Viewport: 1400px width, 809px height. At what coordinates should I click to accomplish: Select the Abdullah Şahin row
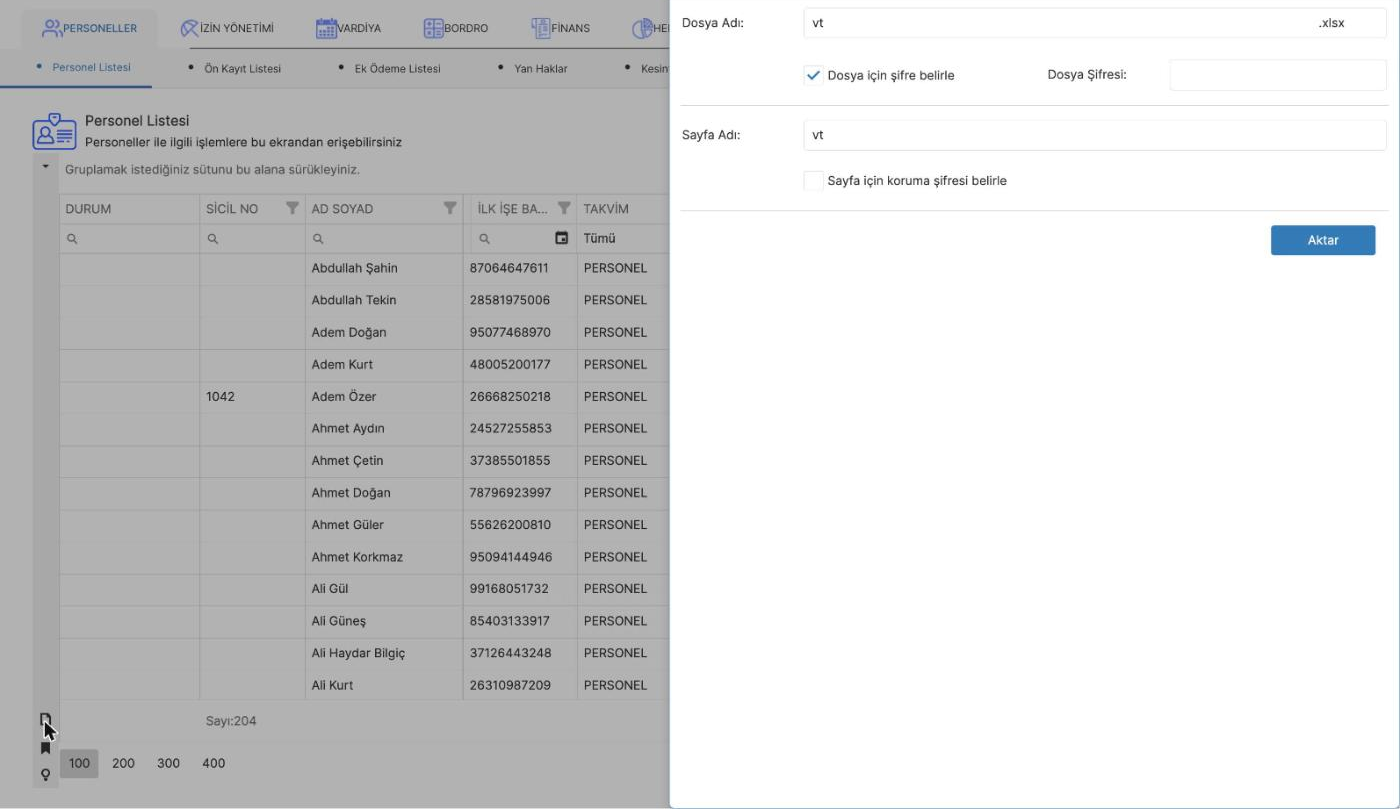pyautogui.click(x=364, y=268)
